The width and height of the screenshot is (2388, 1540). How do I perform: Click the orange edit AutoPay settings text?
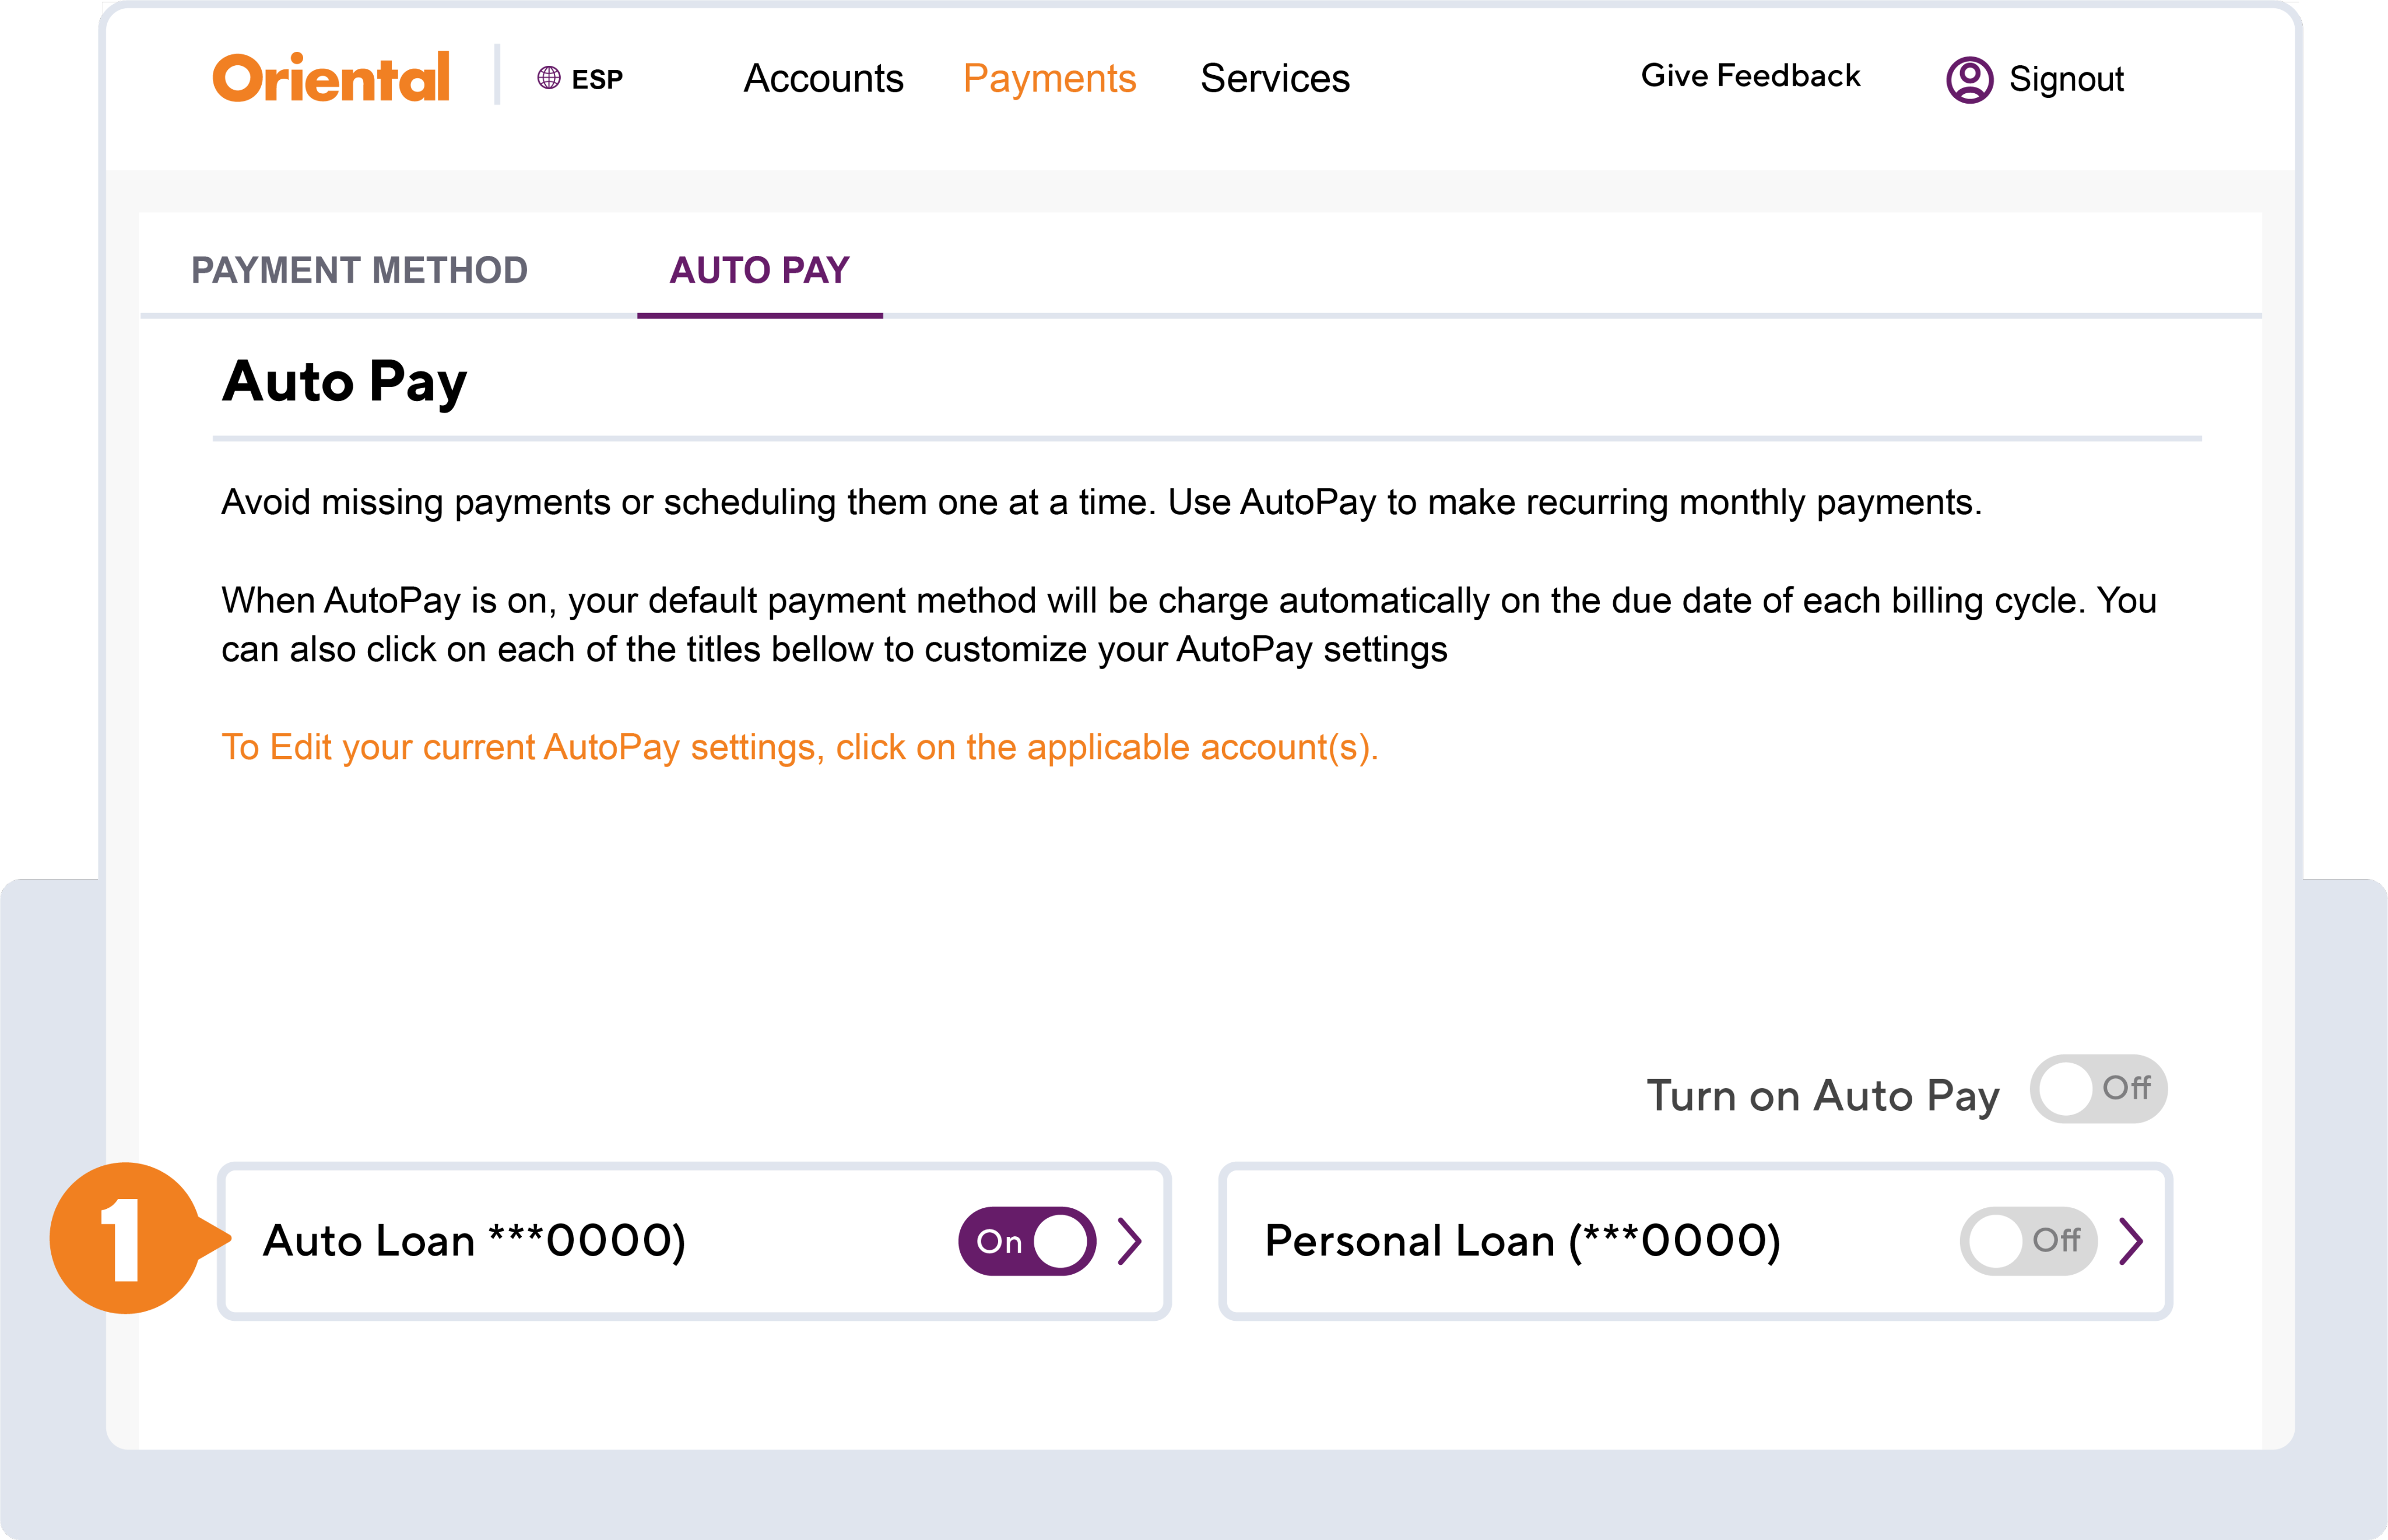(799, 747)
